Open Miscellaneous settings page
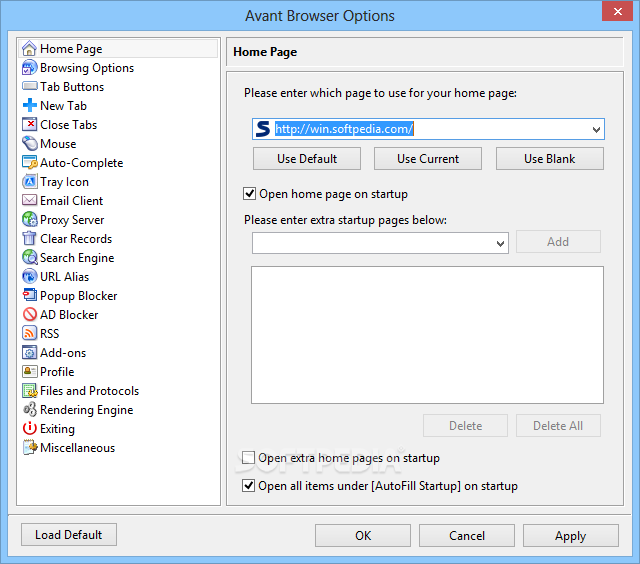640x564 pixels. tap(77, 448)
